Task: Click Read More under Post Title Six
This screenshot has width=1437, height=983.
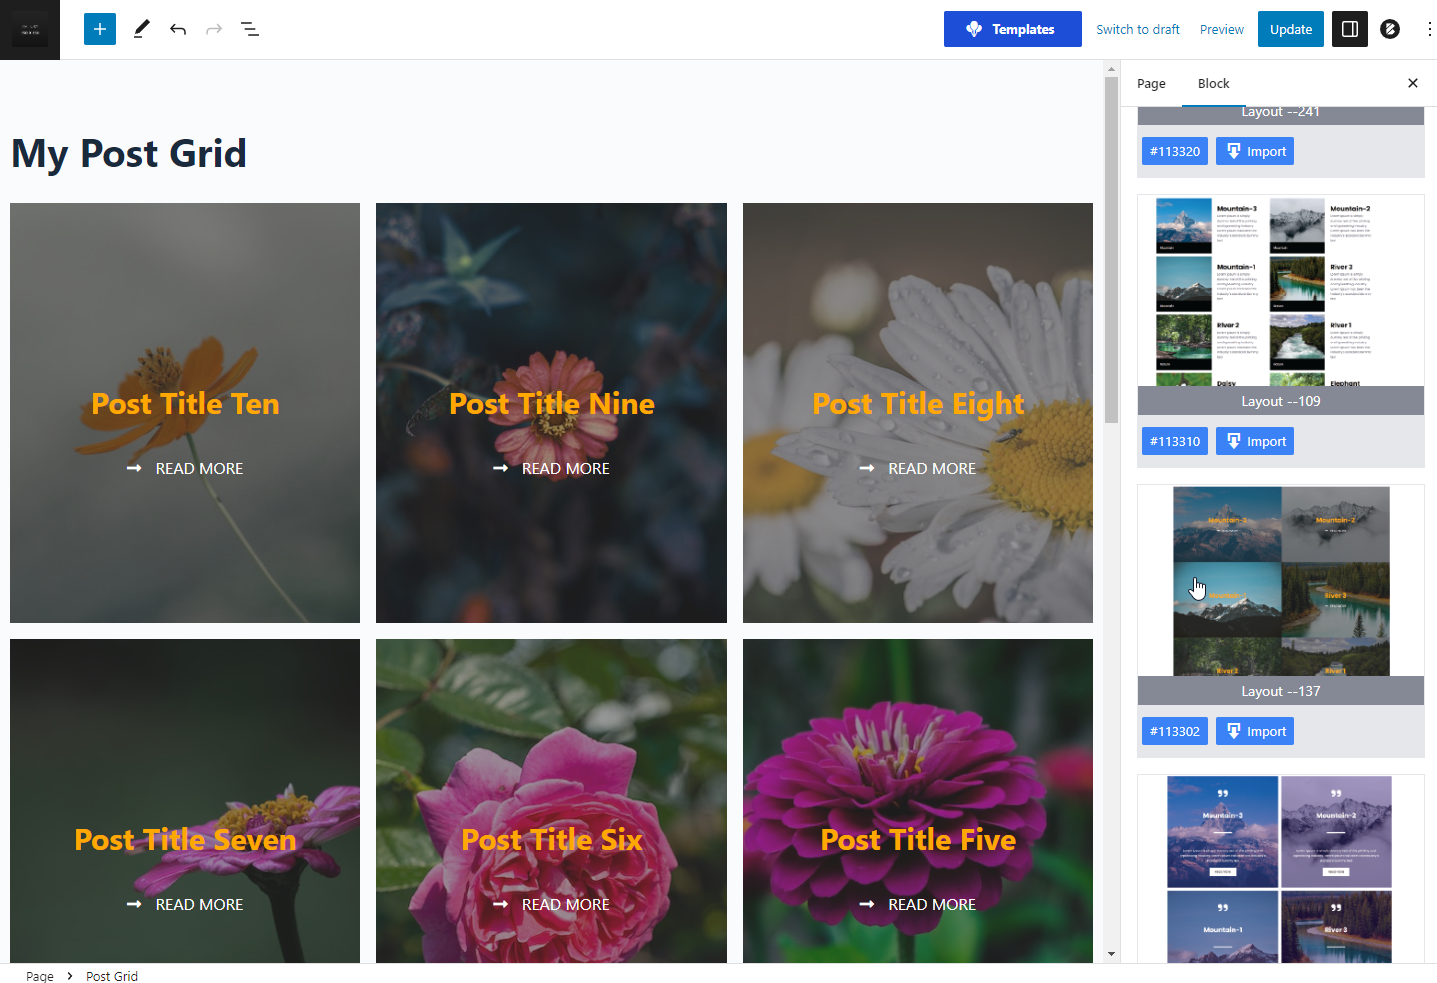Action: 566,904
